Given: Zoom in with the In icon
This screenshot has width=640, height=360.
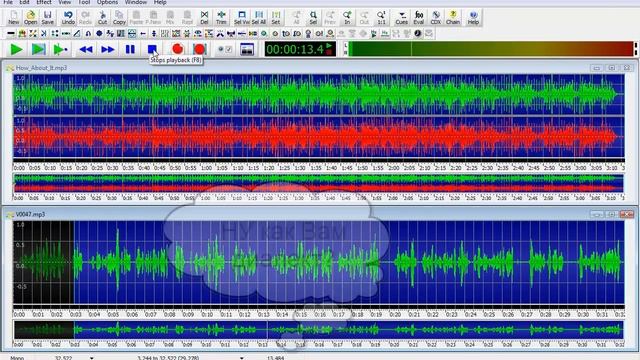Looking at the screenshot, I should pos(347,17).
